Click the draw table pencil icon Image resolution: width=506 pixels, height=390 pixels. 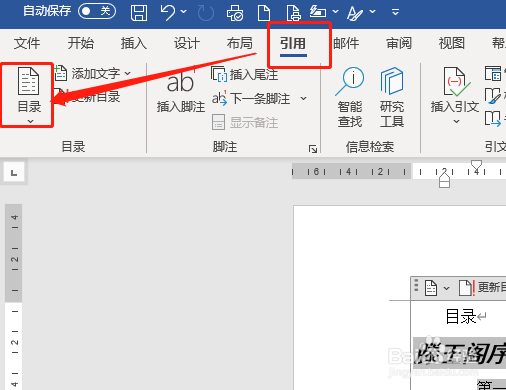point(318,12)
